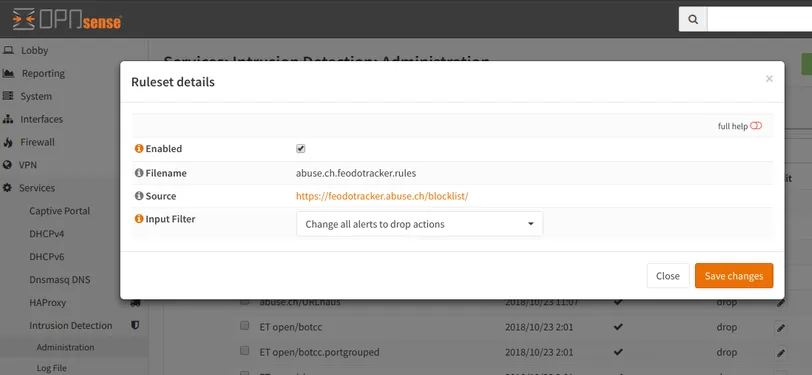The image size is (812, 375).
Task: Edit the ET open/botcc ruleset pencil
Action: click(781, 328)
